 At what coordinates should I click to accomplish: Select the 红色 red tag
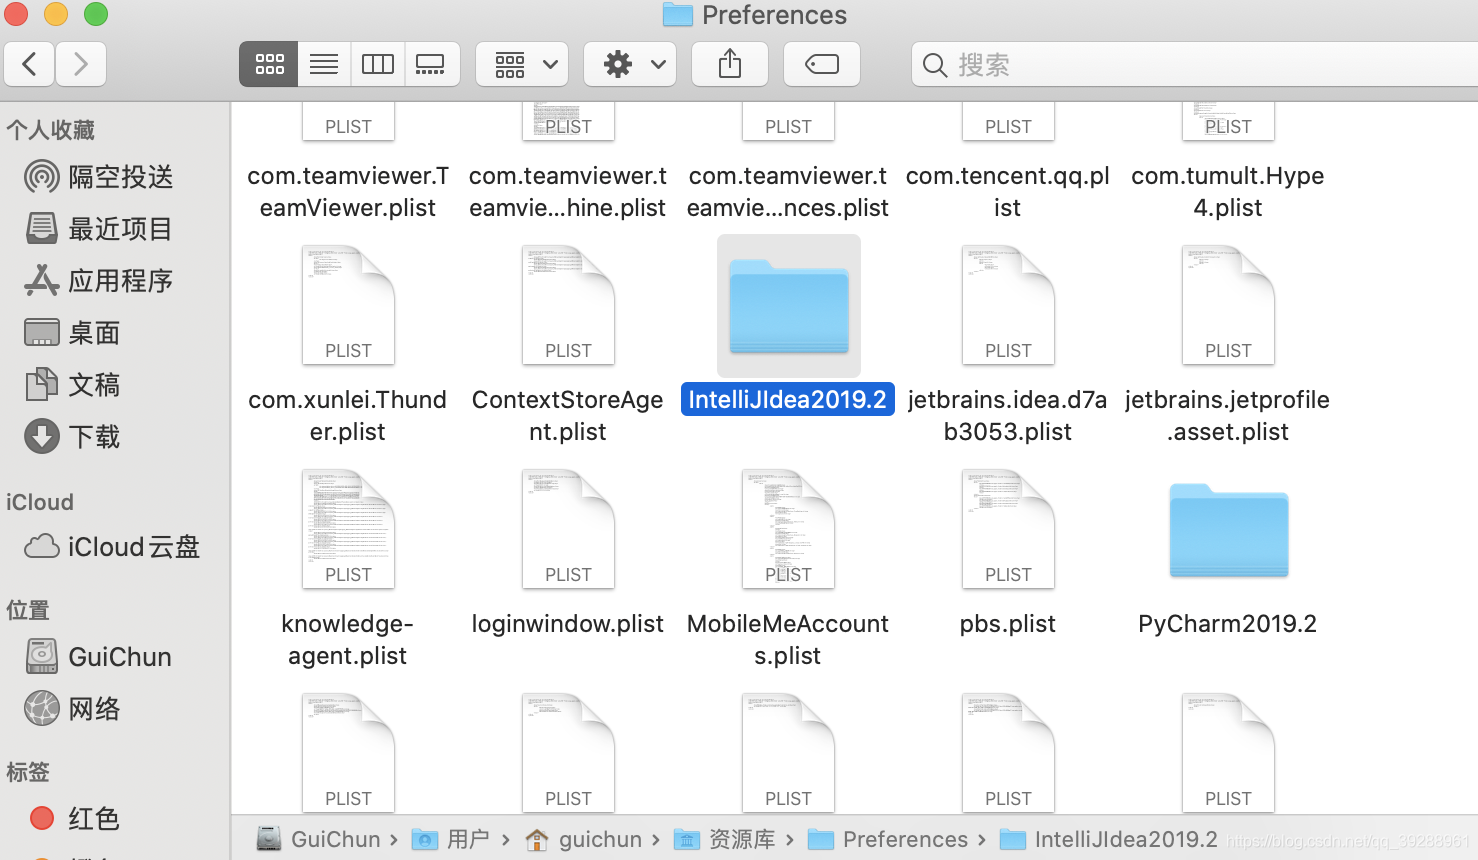click(74, 819)
